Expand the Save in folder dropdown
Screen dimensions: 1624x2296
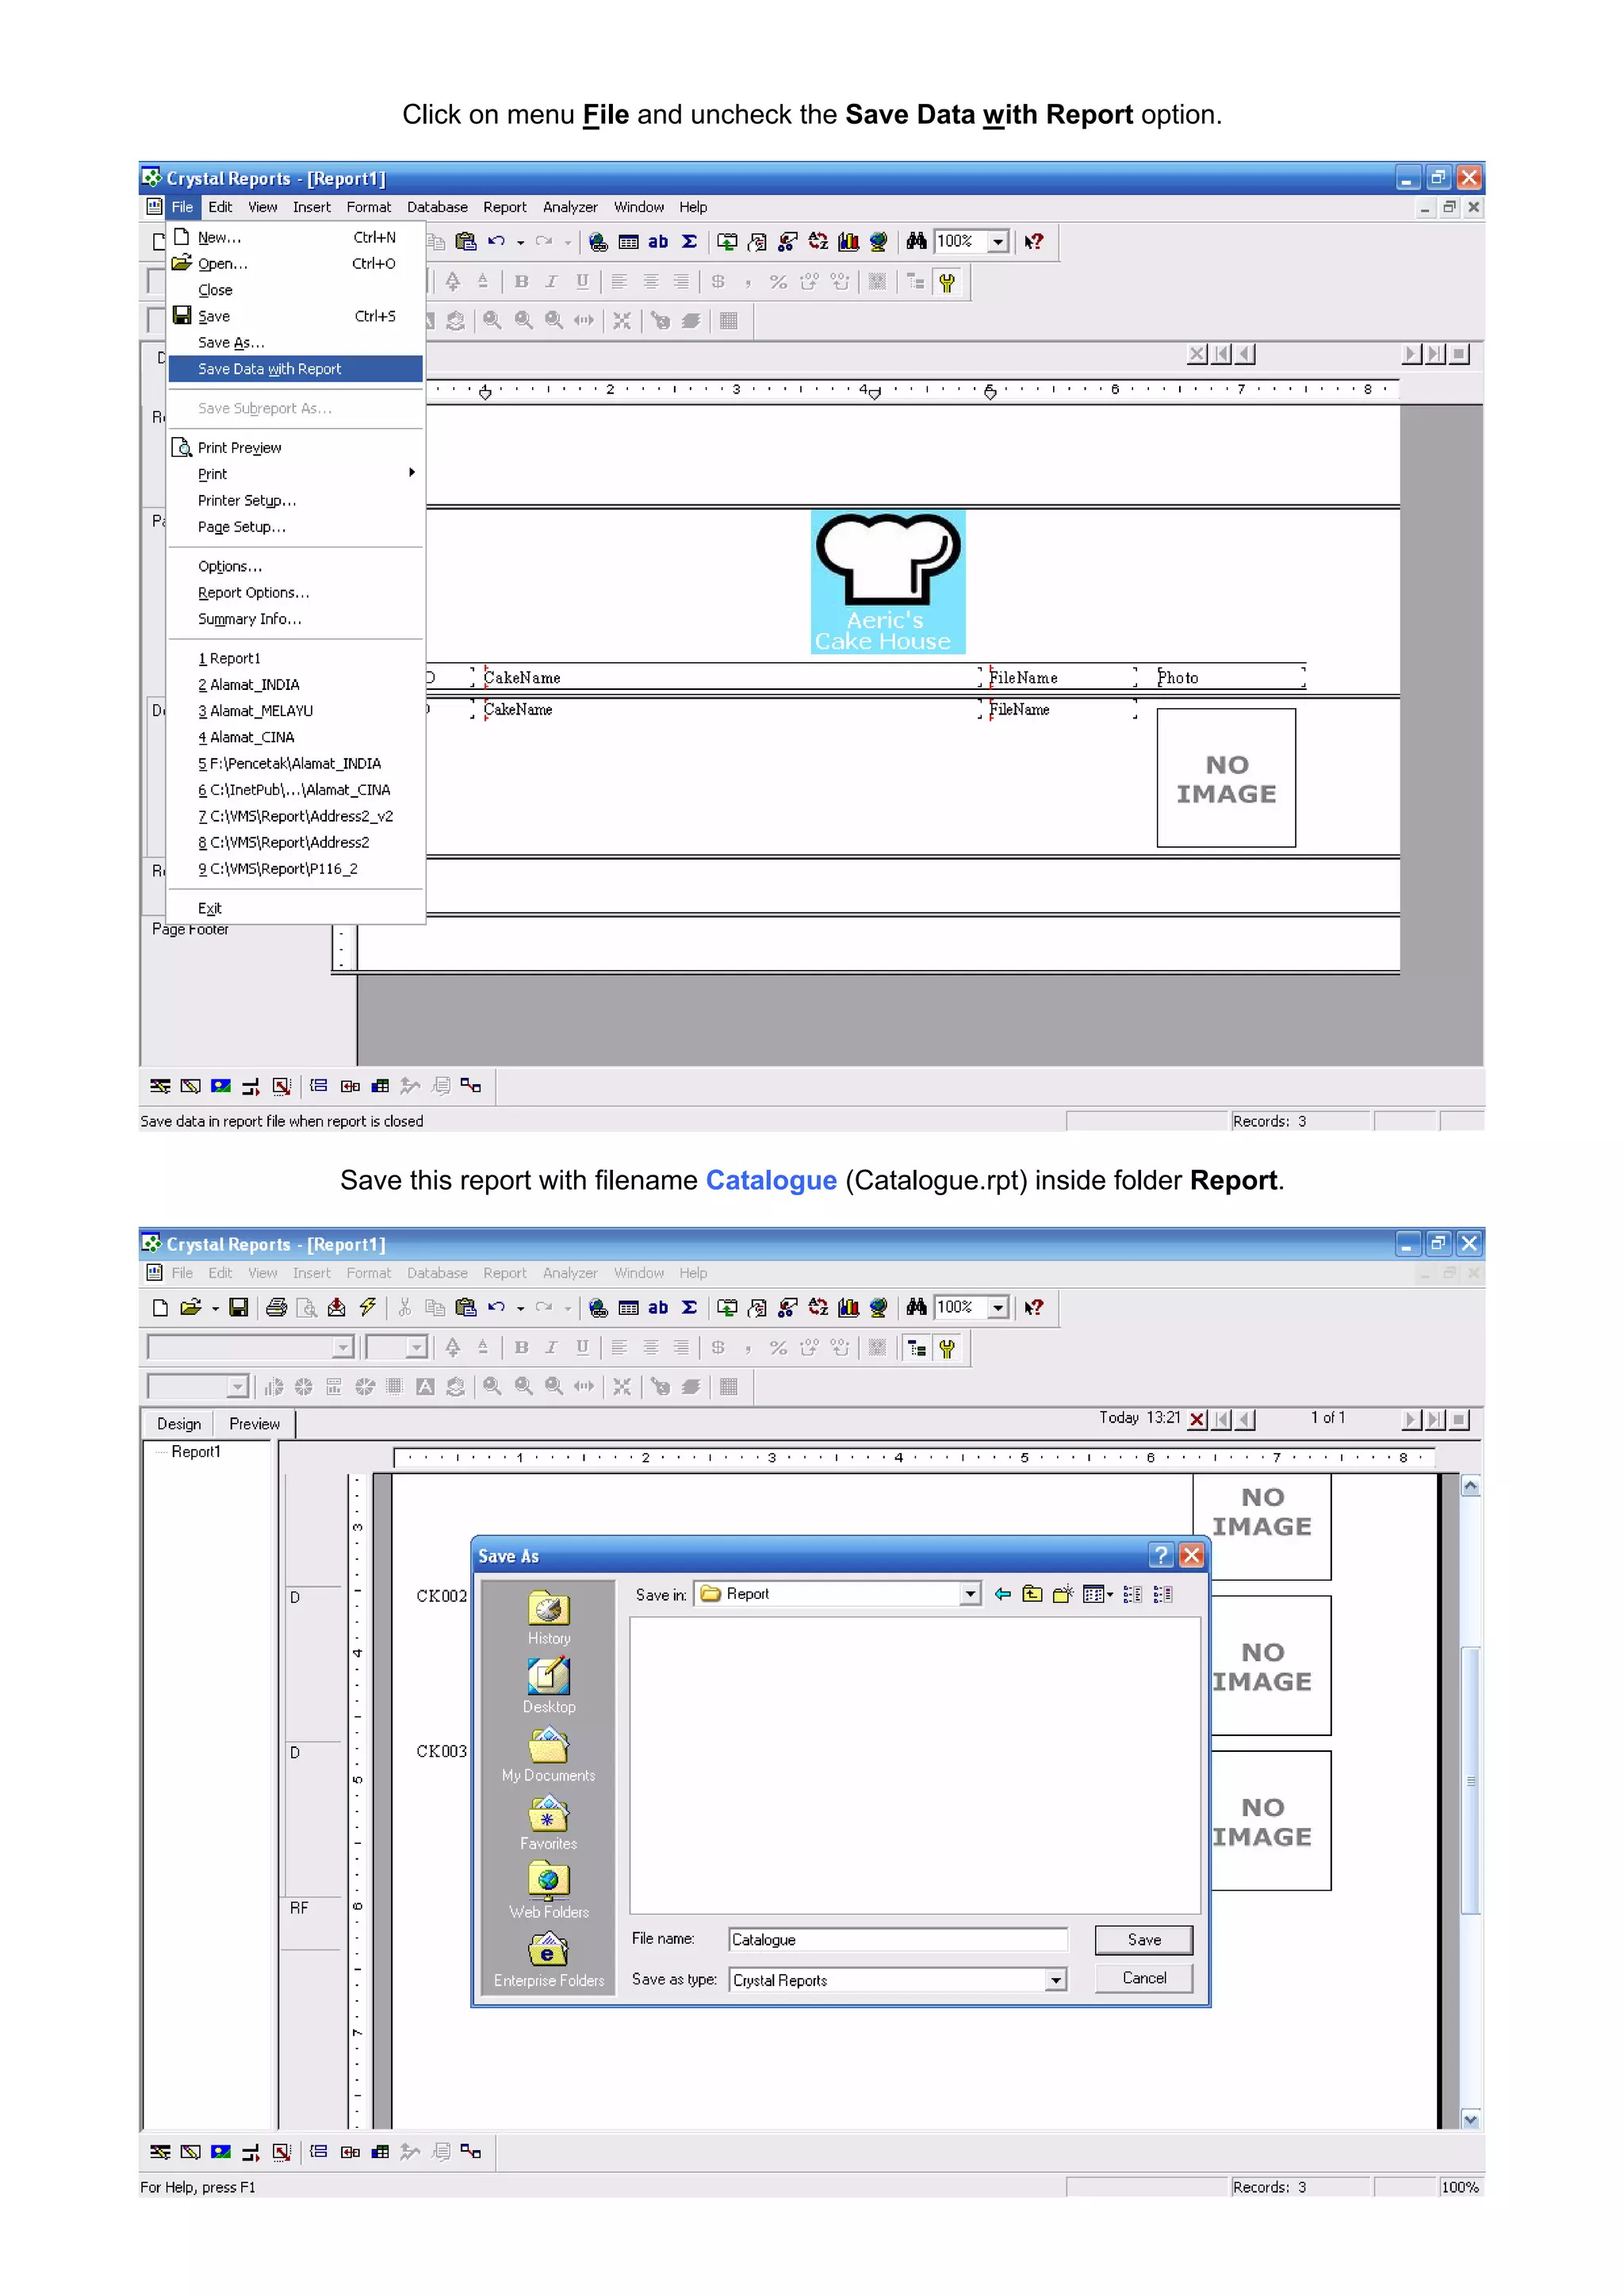(x=970, y=1594)
